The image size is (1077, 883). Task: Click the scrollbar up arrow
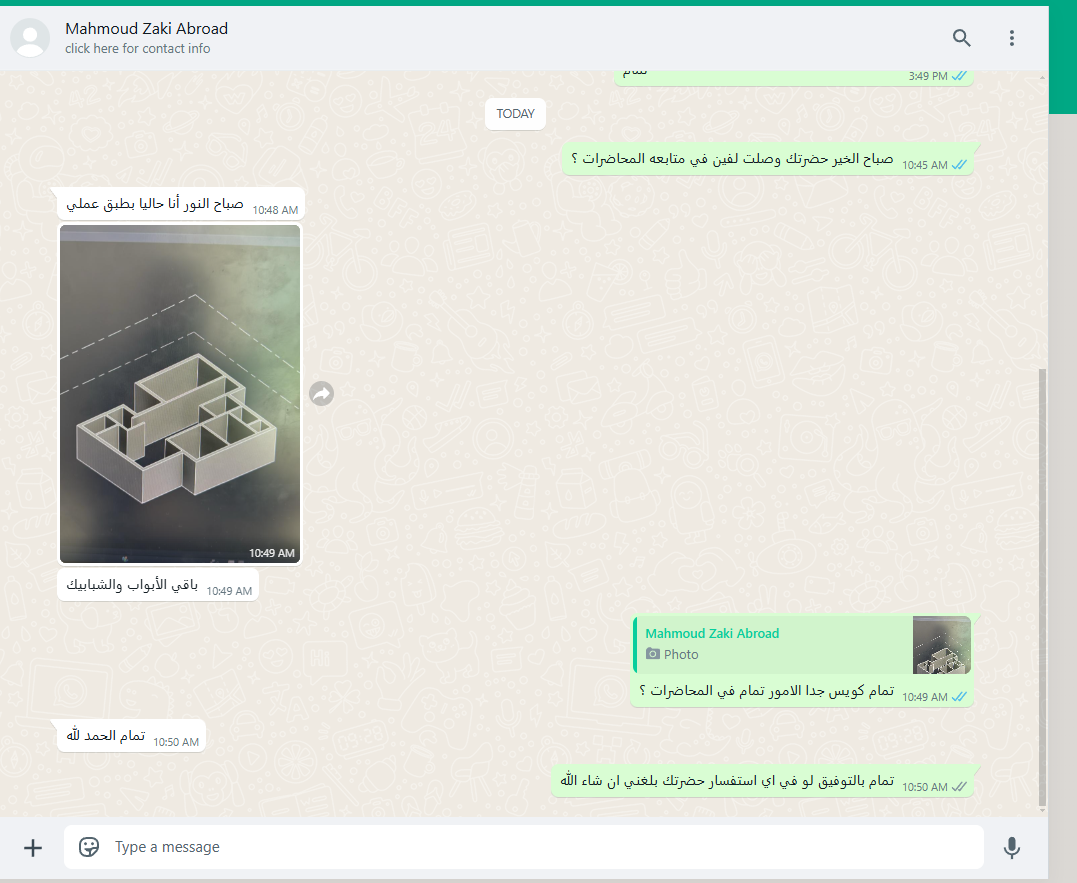click(1042, 77)
